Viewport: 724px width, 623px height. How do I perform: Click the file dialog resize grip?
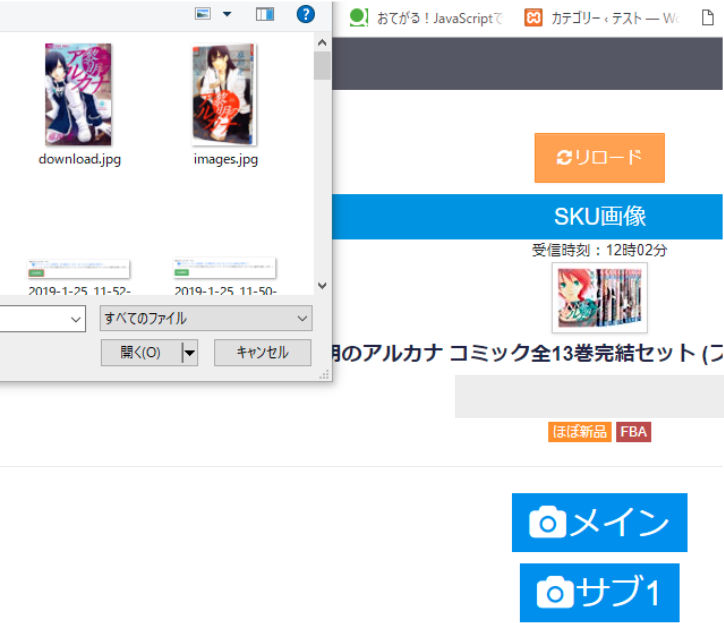point(325,375)
